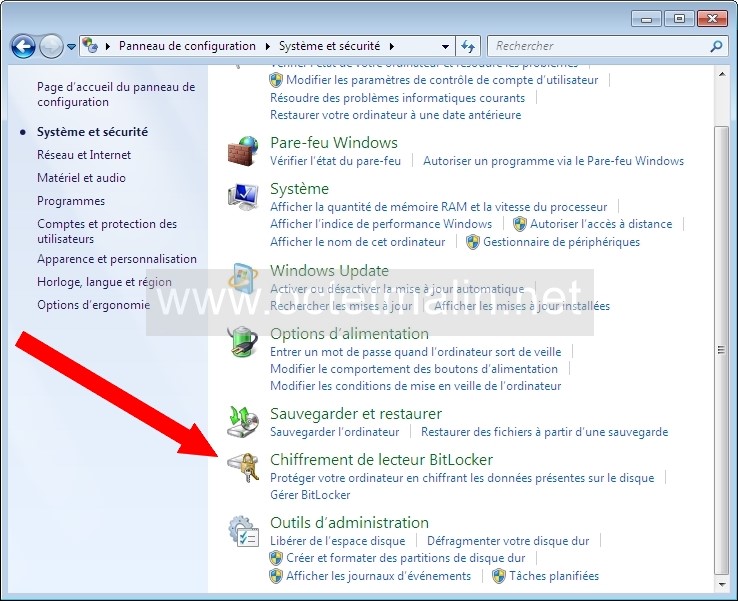
Task: Click Modifier le comportement des boutons d'alimentation
Action: click(414, 369)
